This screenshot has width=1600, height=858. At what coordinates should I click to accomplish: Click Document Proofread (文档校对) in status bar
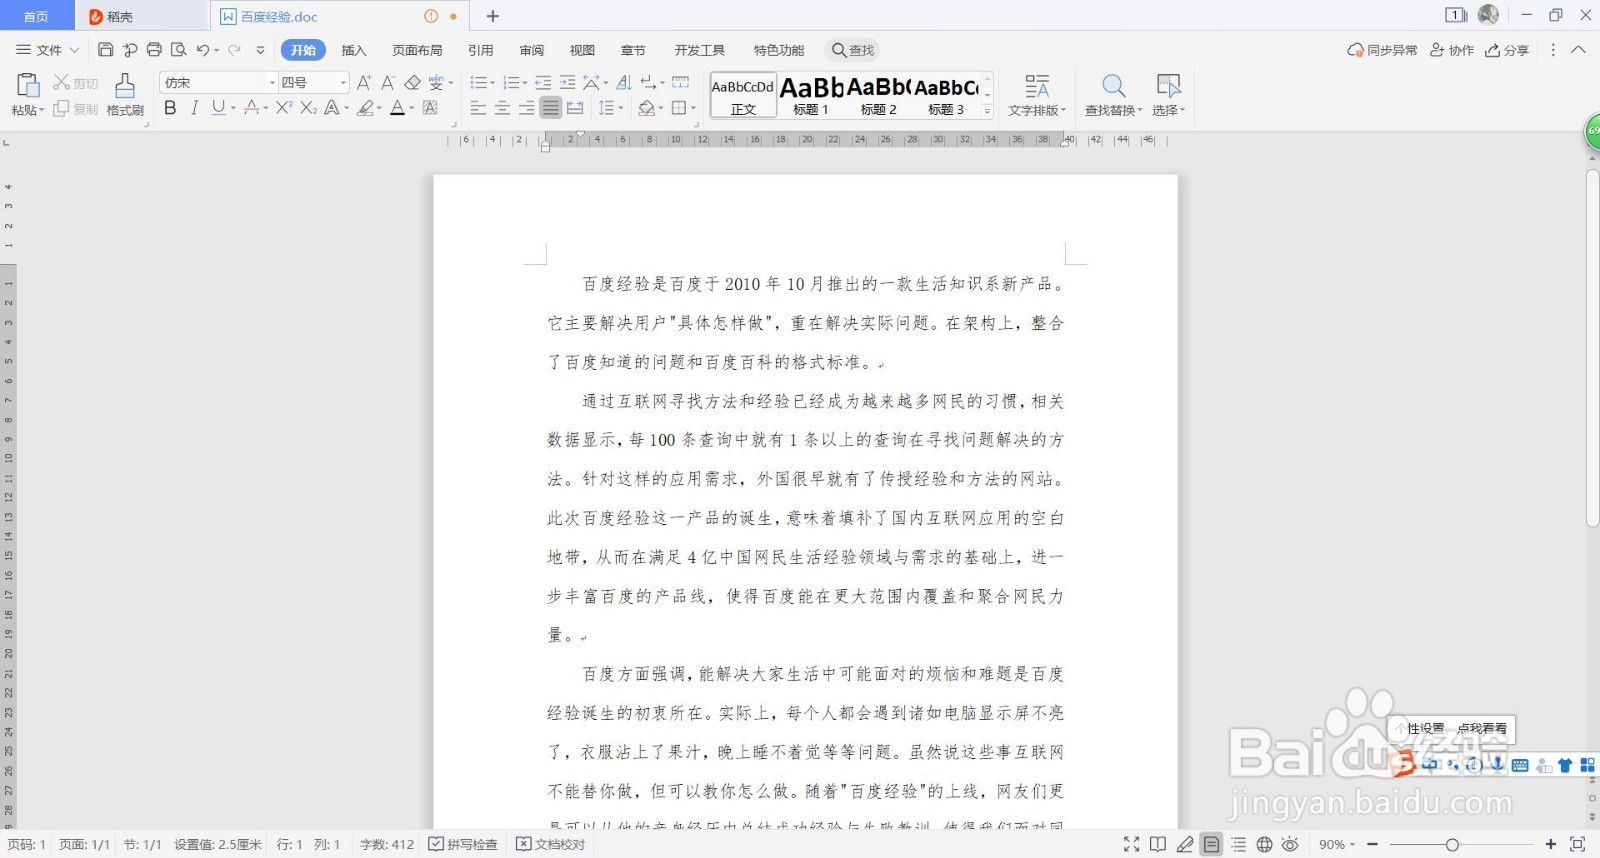pyautogui.click(x=551, y=844)
